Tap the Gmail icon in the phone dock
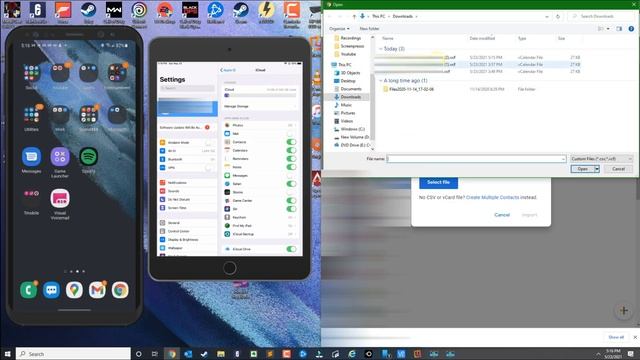This screenshot has height=360, width=640. [x=97, y=290]
